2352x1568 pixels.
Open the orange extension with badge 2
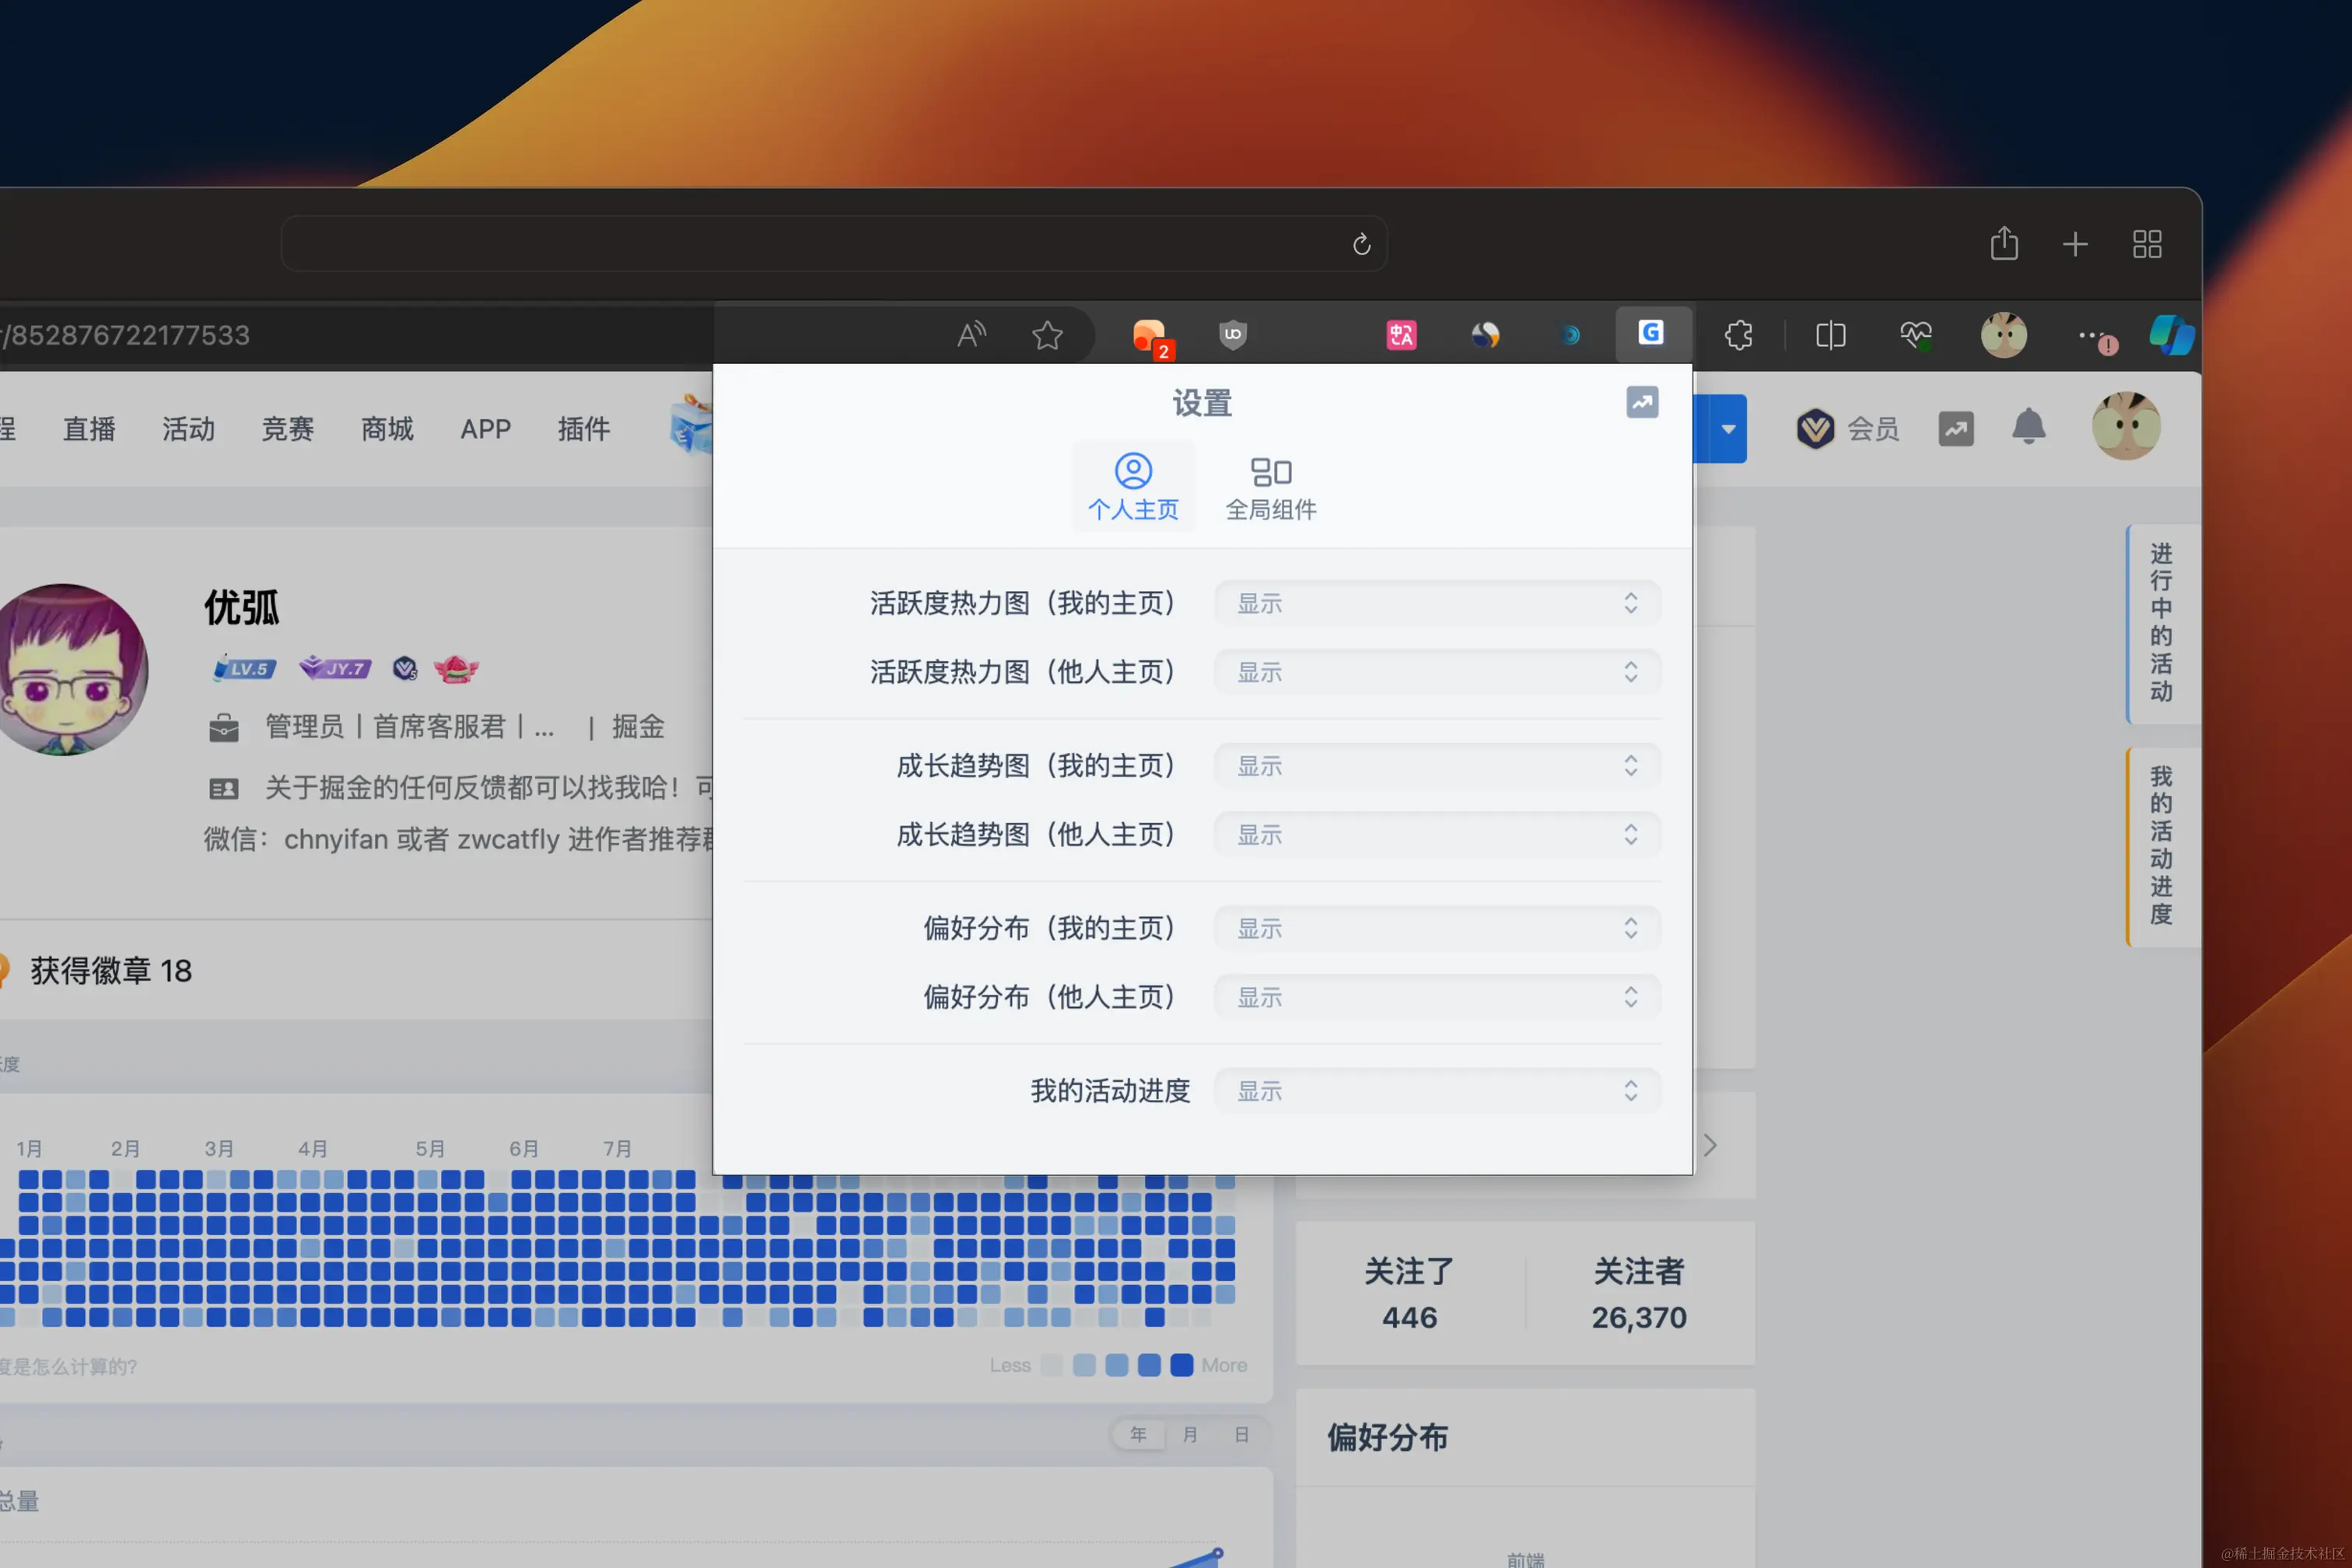click(x=1151, y=337)
